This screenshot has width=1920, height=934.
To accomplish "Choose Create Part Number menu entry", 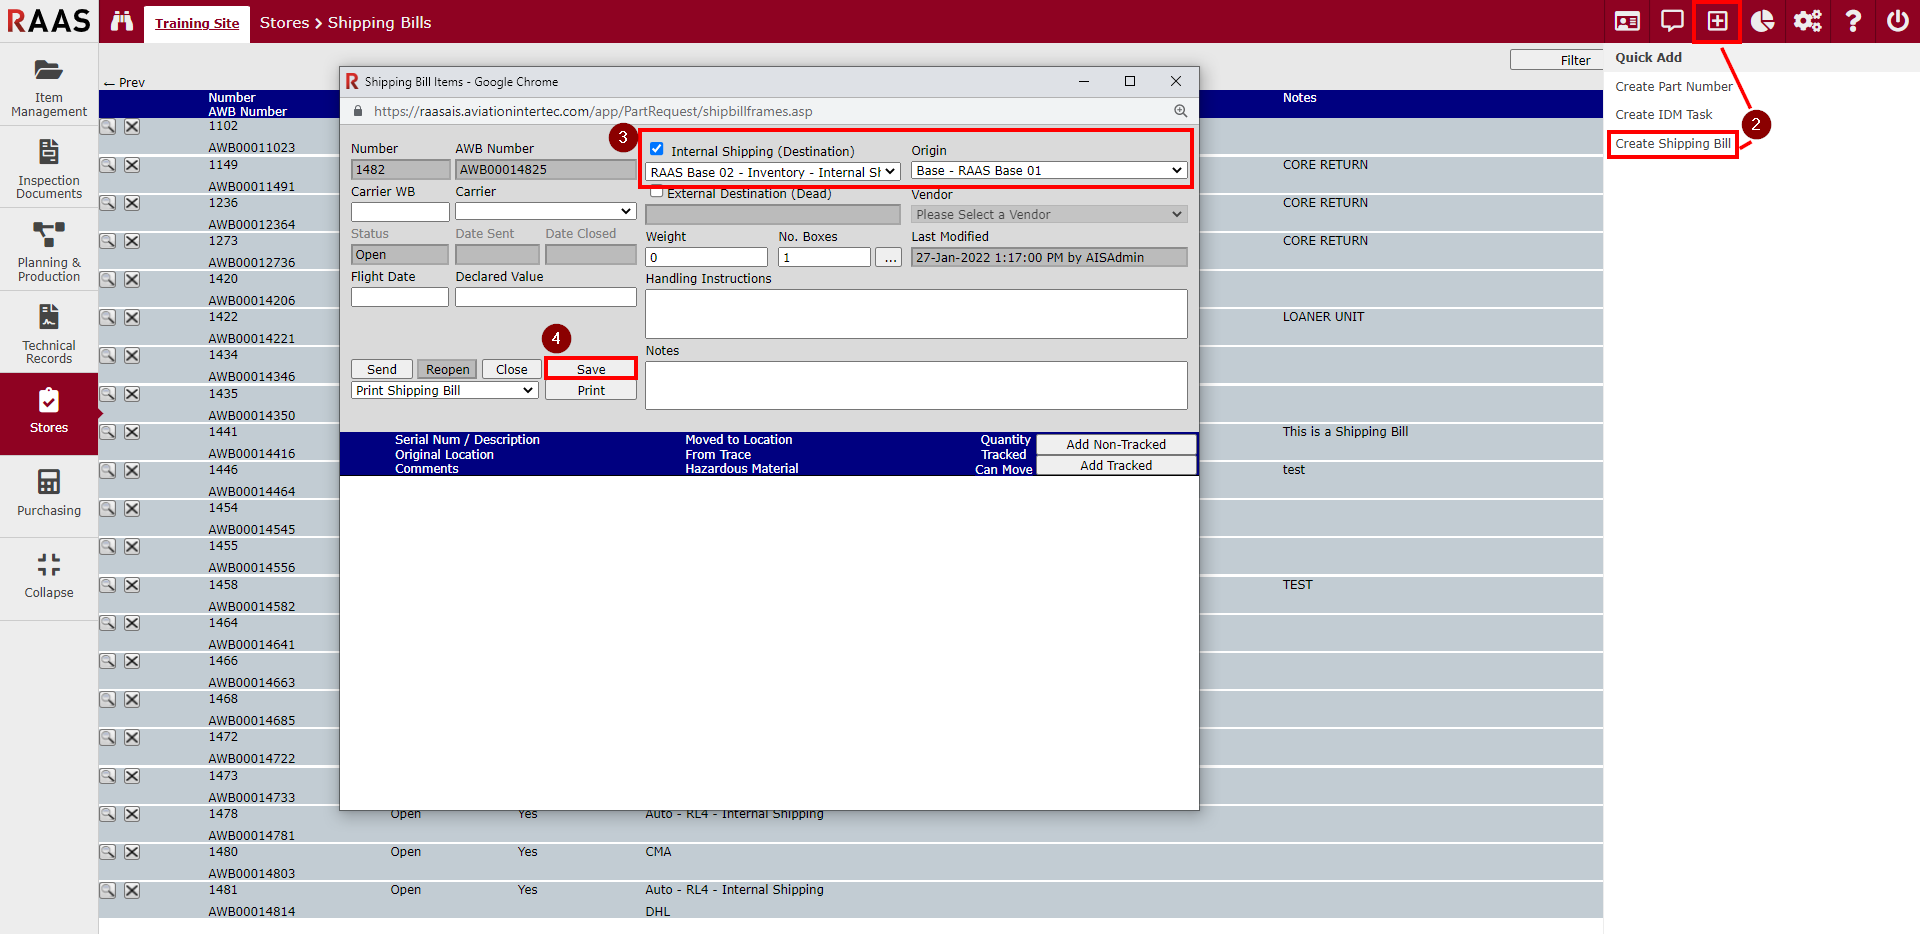I will point(1673,87).
